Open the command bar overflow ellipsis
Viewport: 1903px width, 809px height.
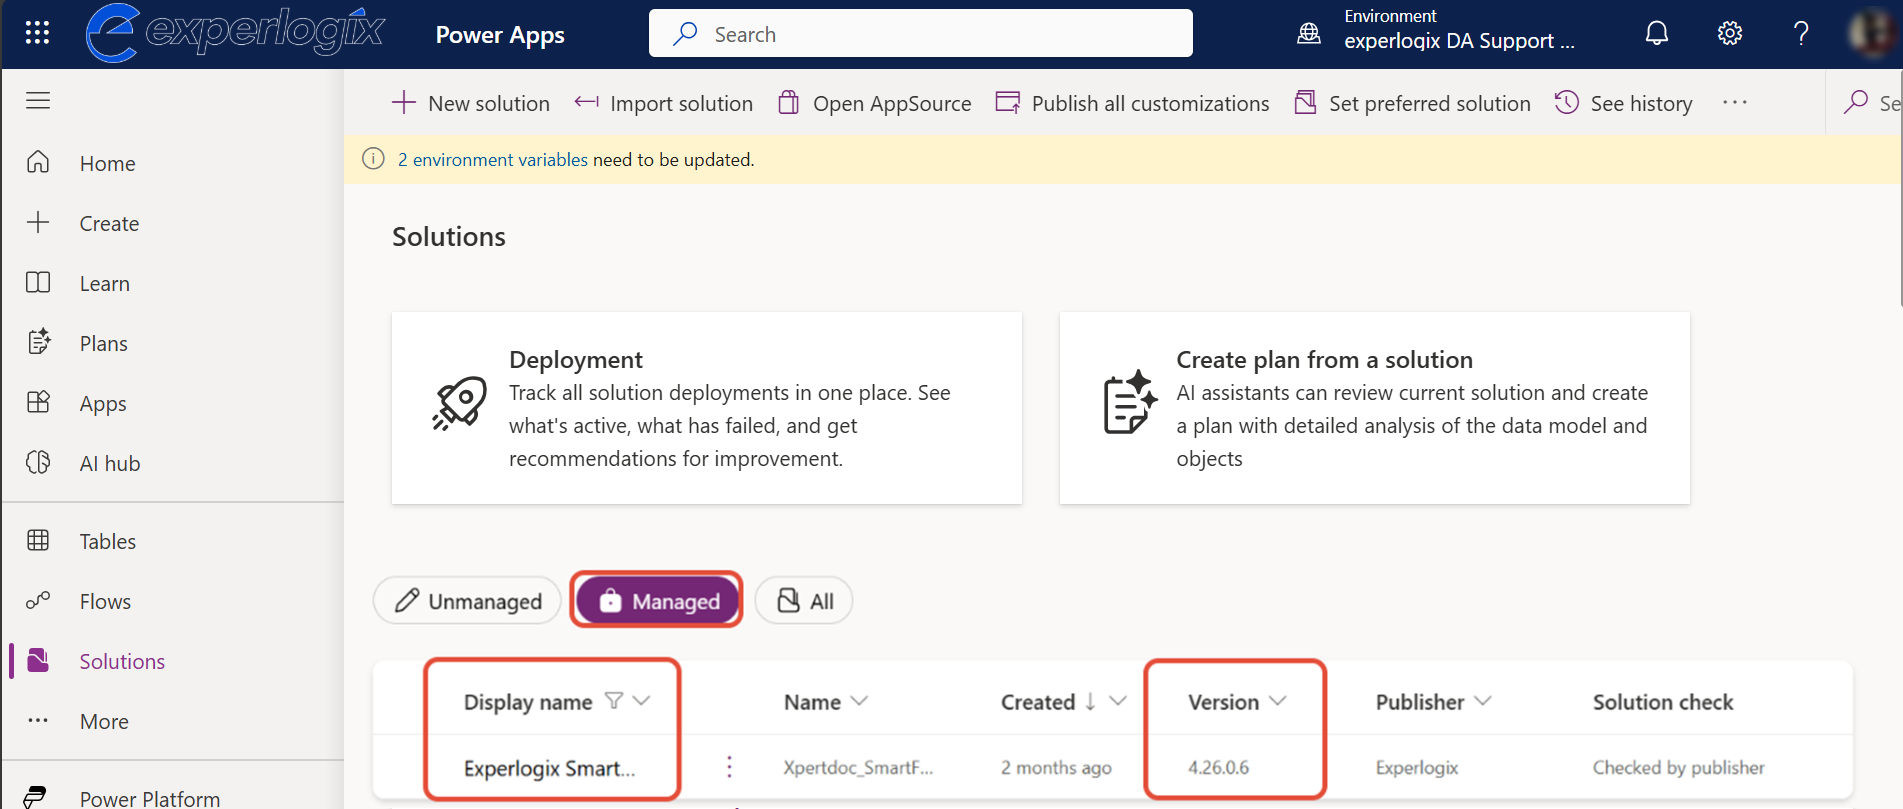click(1735, 102)
